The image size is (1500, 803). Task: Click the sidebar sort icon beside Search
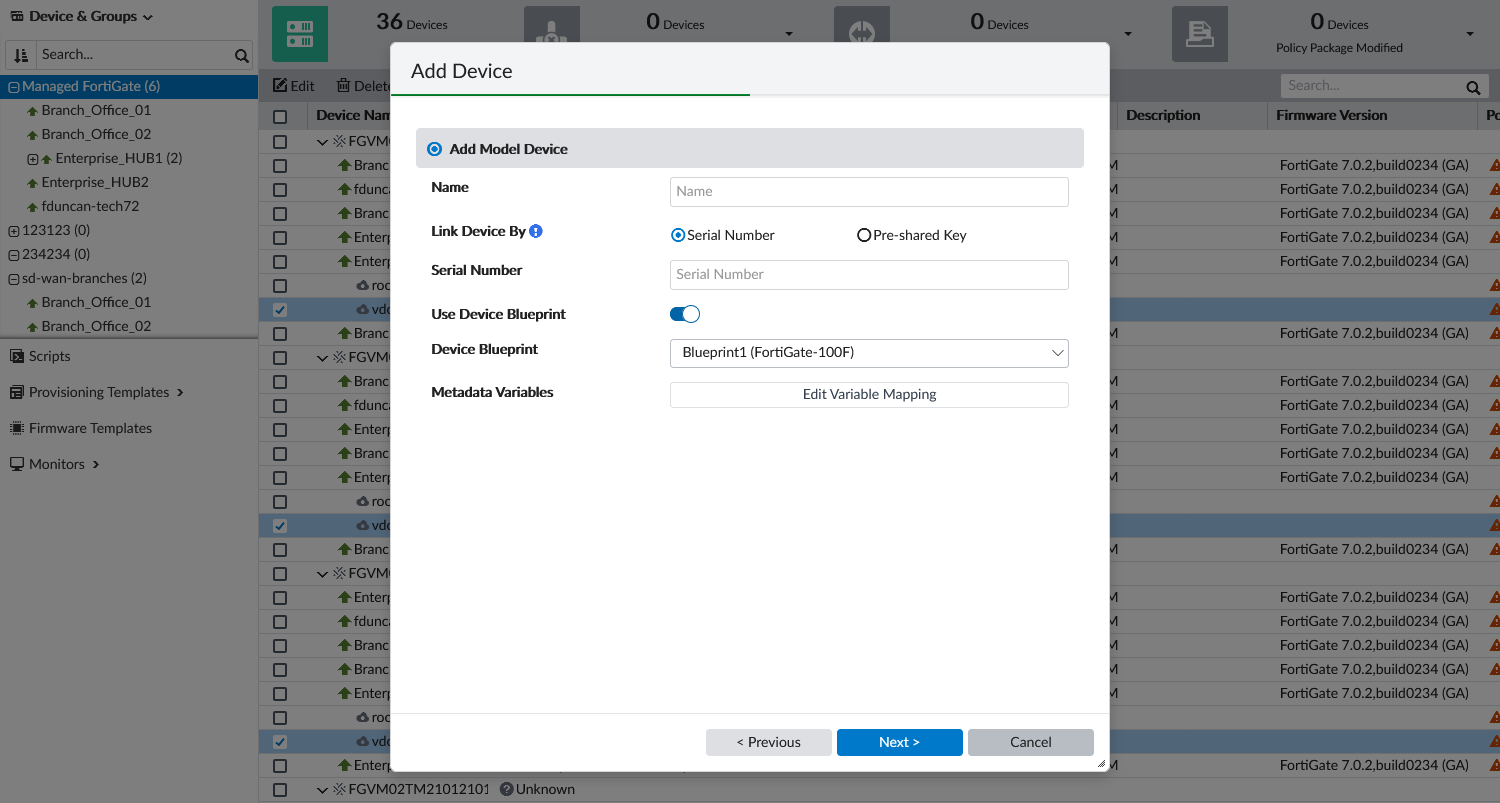(x=21, y=55)
